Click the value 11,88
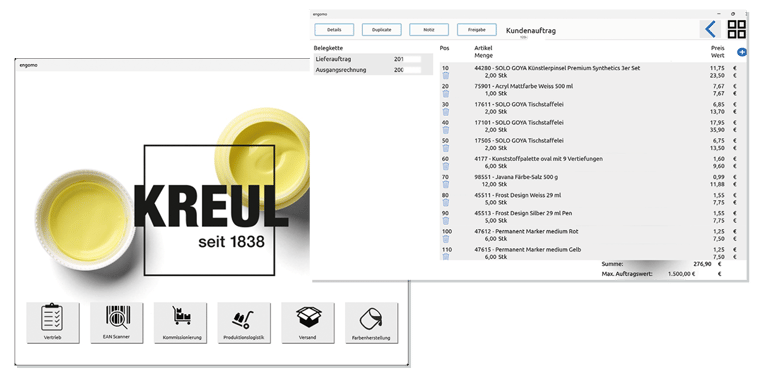This screenshot has width=760, height=380. (x=717, y=185)
